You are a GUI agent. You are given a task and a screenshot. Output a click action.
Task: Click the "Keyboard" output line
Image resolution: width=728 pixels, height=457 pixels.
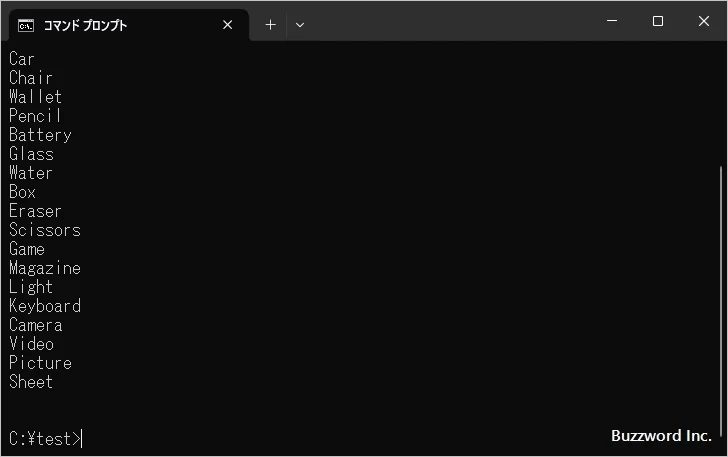click(45, 306)
